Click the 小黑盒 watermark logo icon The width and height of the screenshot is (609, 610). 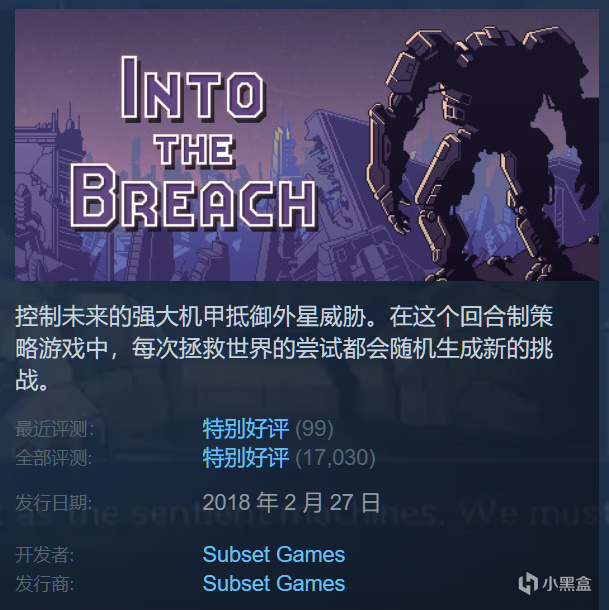528,583
